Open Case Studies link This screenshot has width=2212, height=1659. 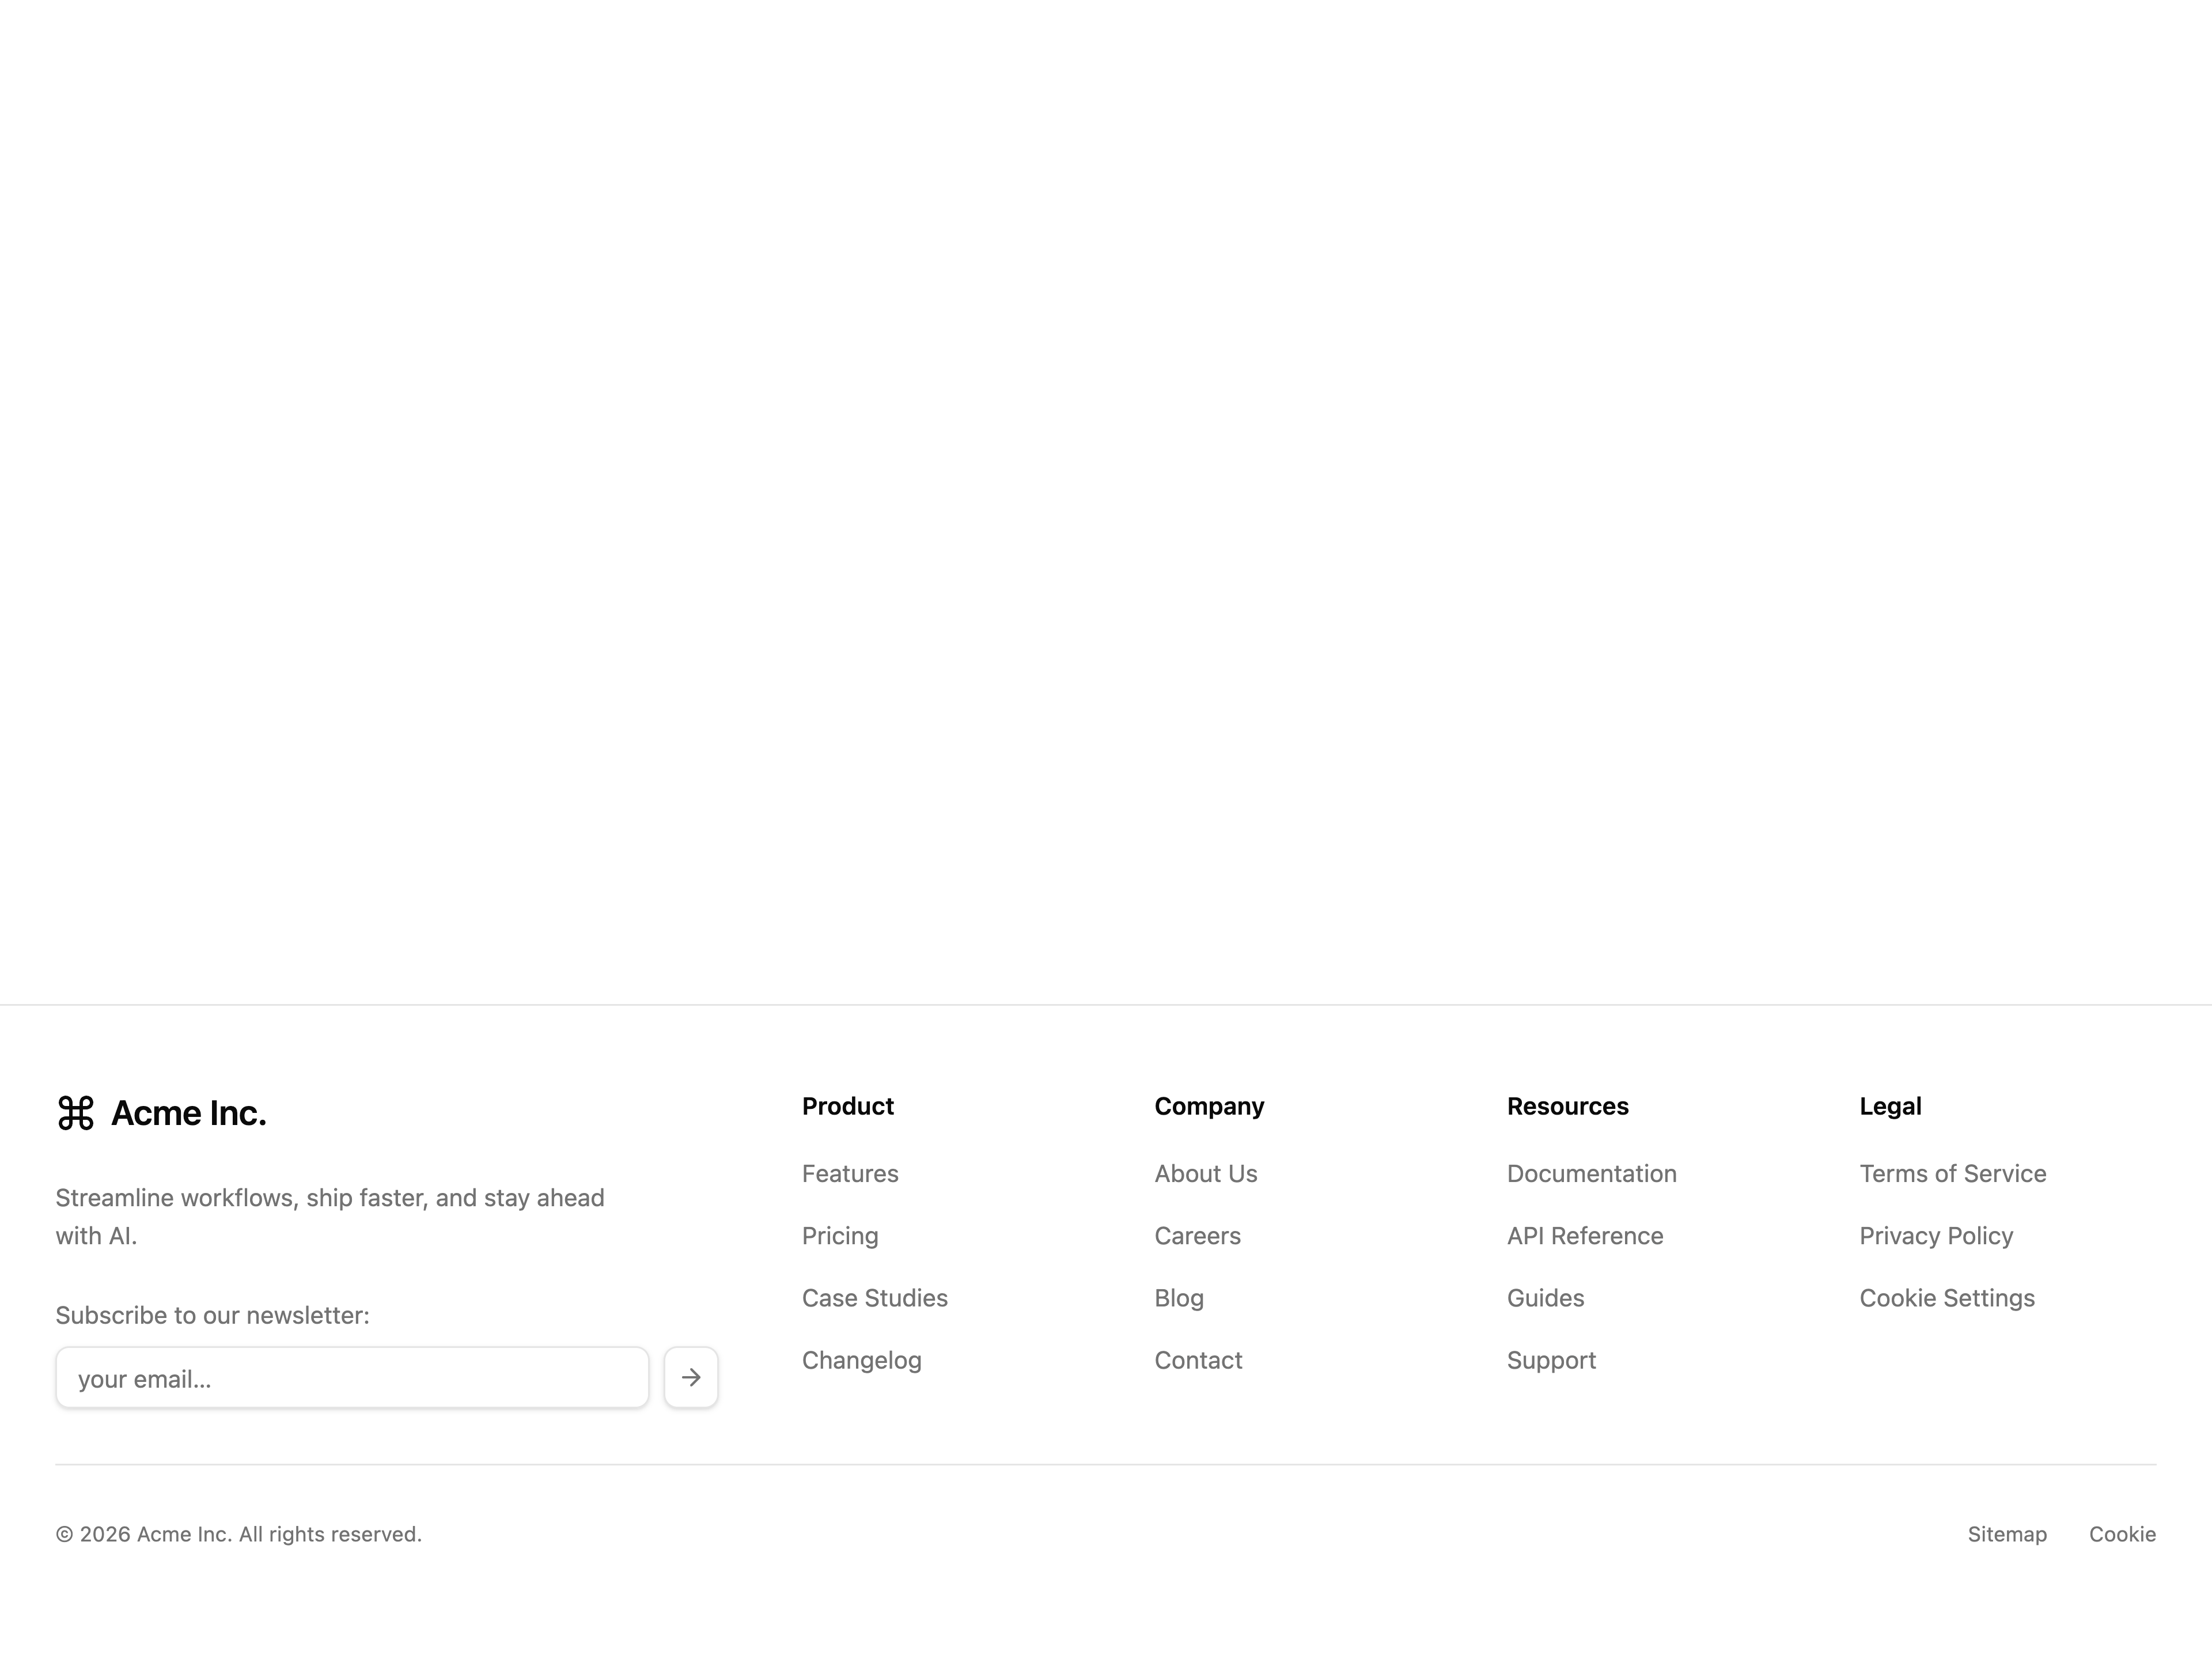[x=875, y=1298]
